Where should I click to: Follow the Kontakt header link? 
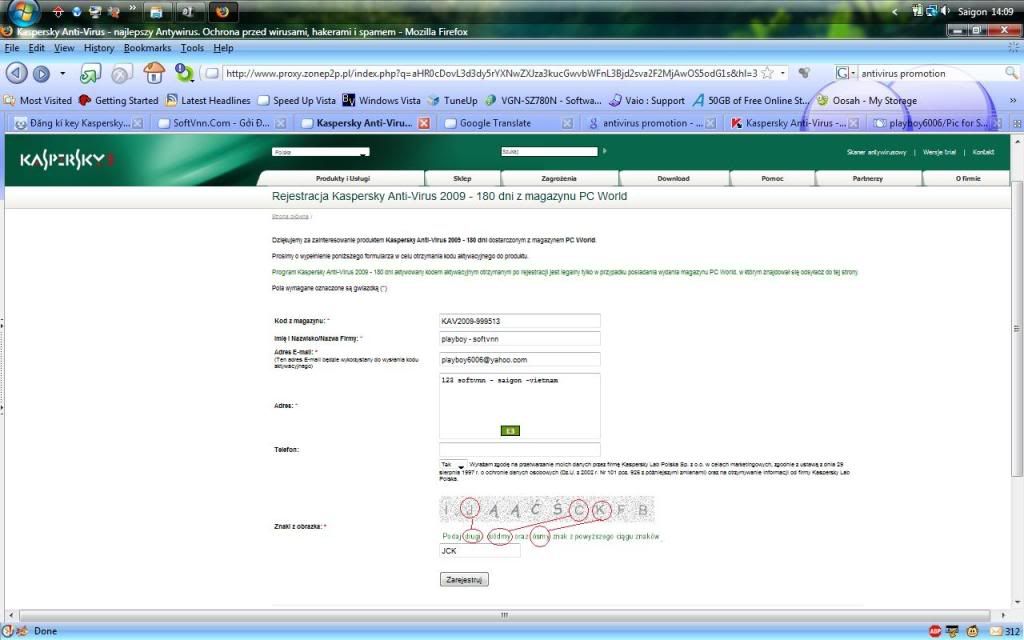point(983,152)
